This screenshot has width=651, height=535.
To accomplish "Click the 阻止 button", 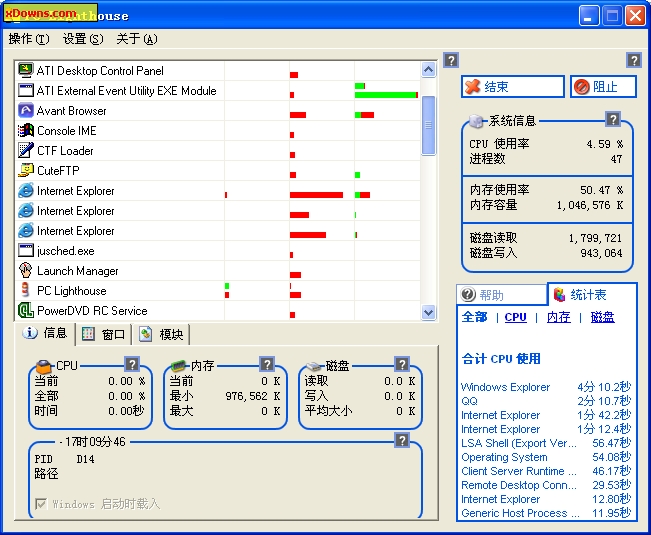I will tap(603, 86).
